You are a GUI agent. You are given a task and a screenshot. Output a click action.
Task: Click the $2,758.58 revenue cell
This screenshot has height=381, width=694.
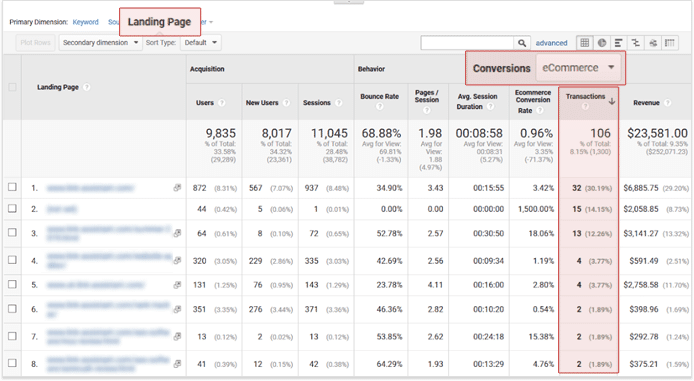[x=641, y=285]
